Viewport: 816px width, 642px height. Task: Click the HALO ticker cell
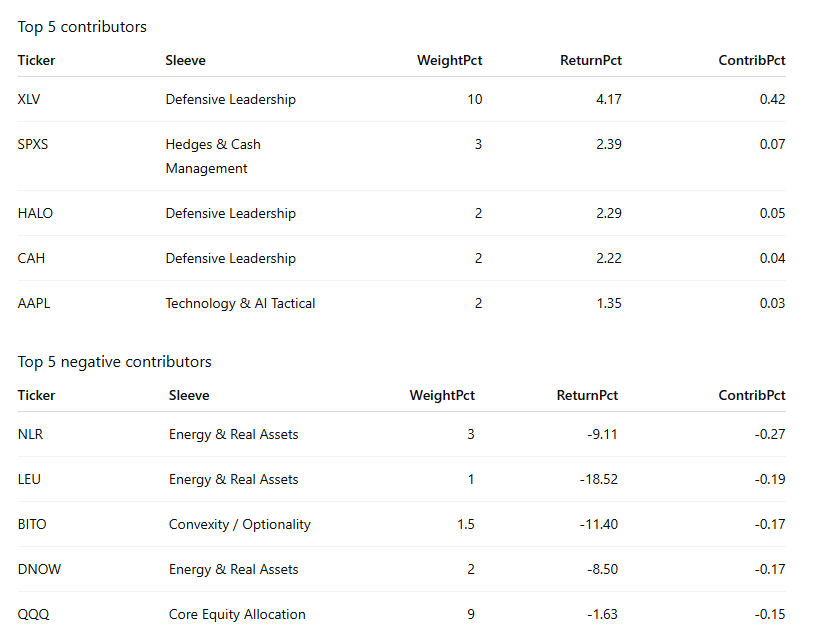(x=35, y=213)
